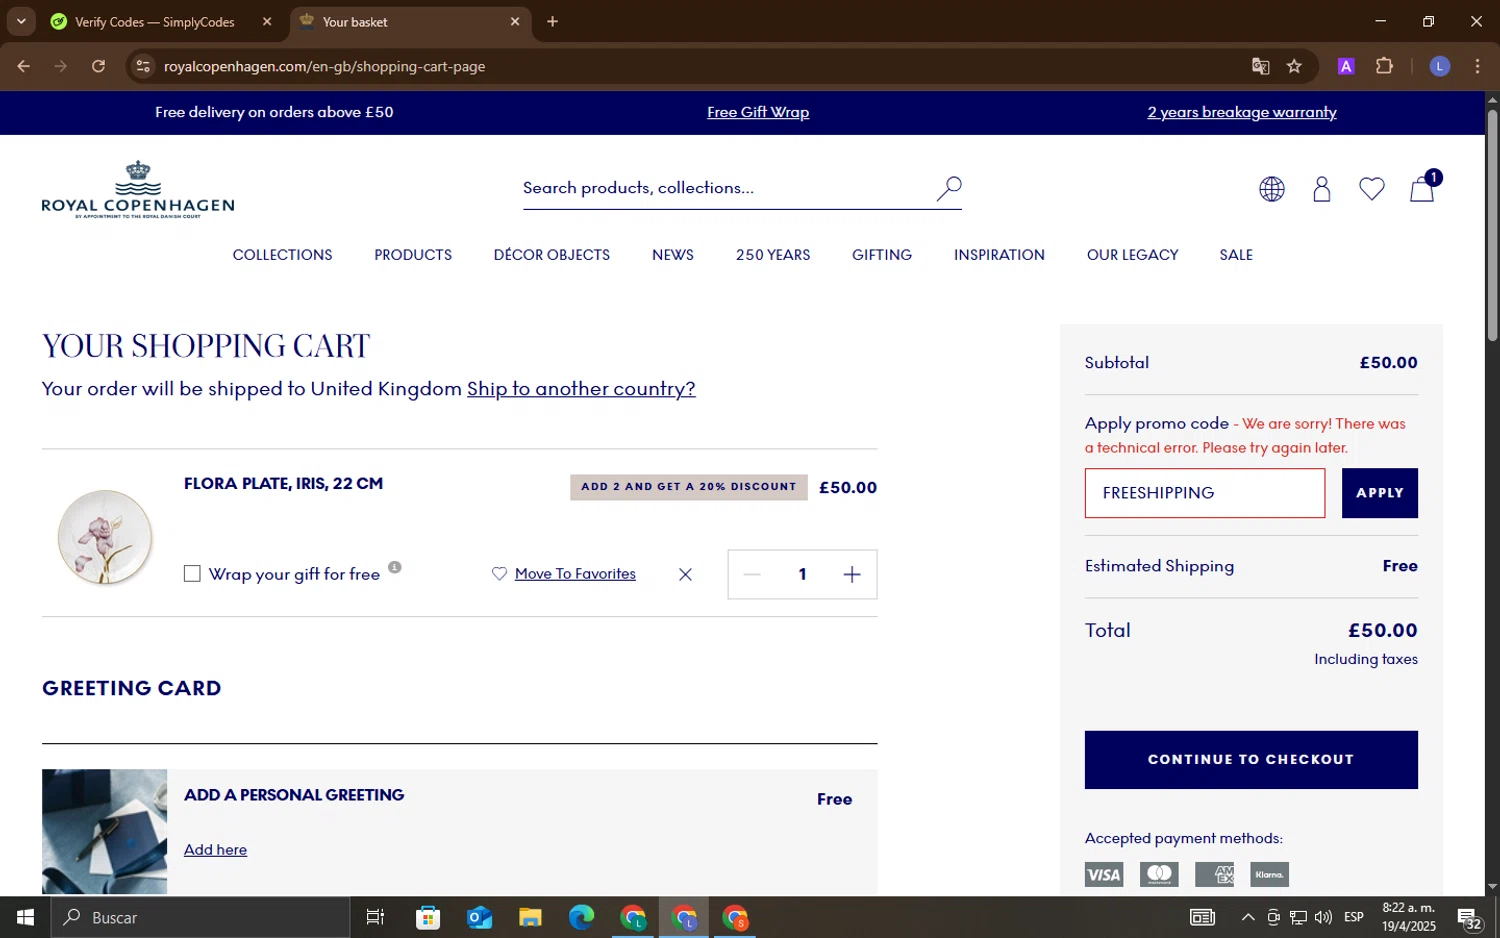
Task: Open the SALE menu
Action: point(1236,255)
